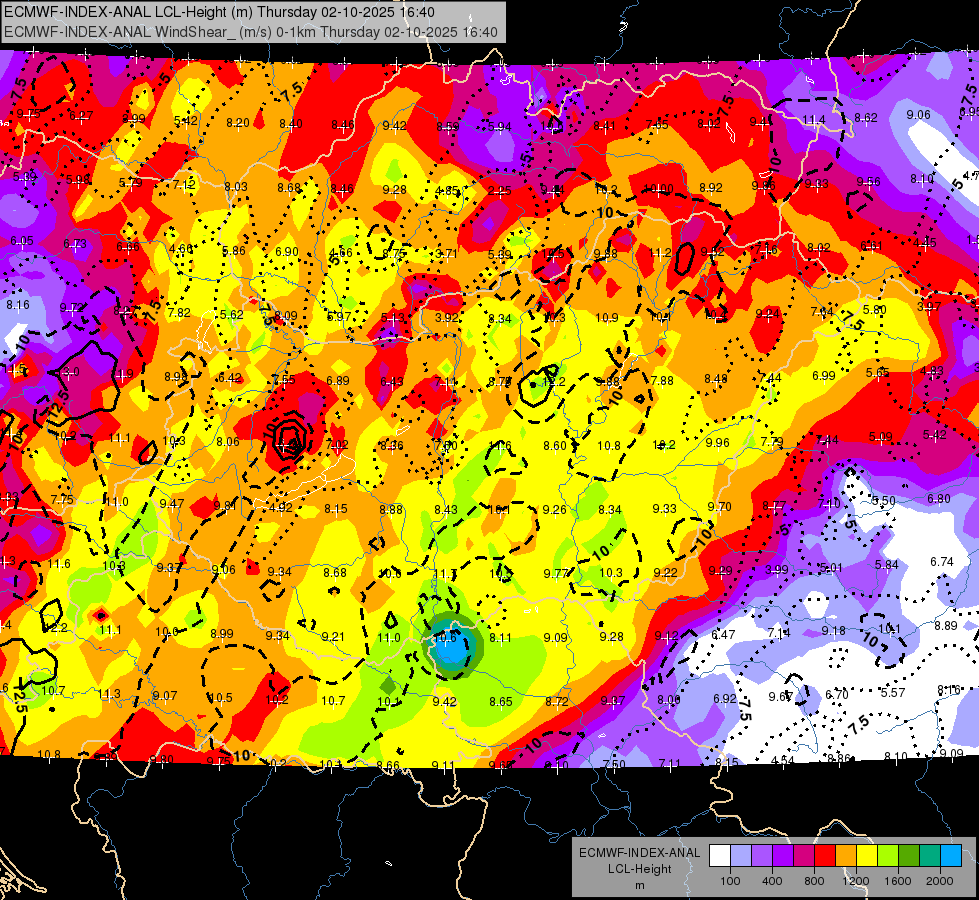The image size is (979, 900).
Task: Click the legend unit 'm'
Action: 639,886
